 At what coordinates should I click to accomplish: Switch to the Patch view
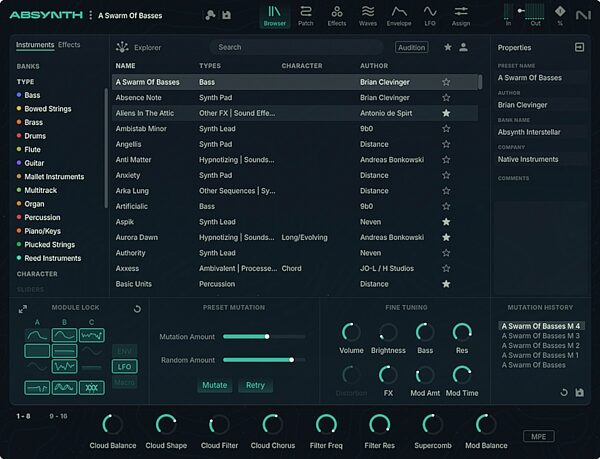tap(305, 16)
